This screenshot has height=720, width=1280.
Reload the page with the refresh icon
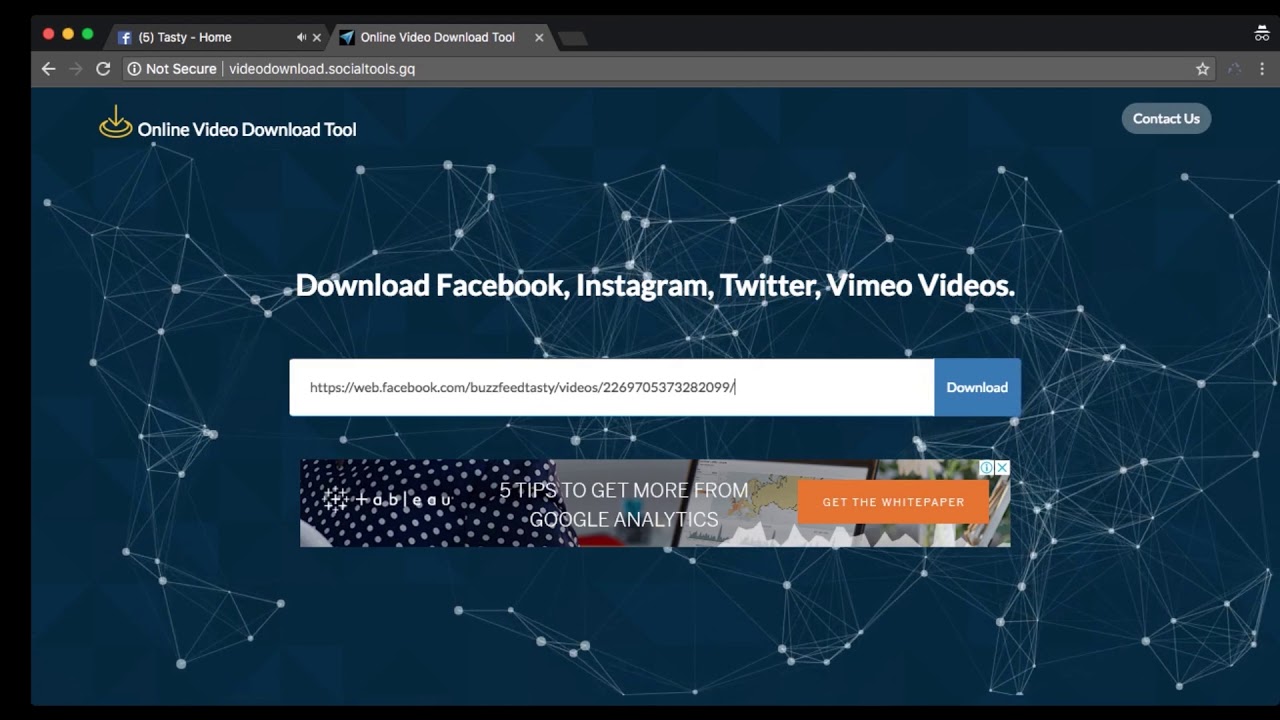(103, 69)
